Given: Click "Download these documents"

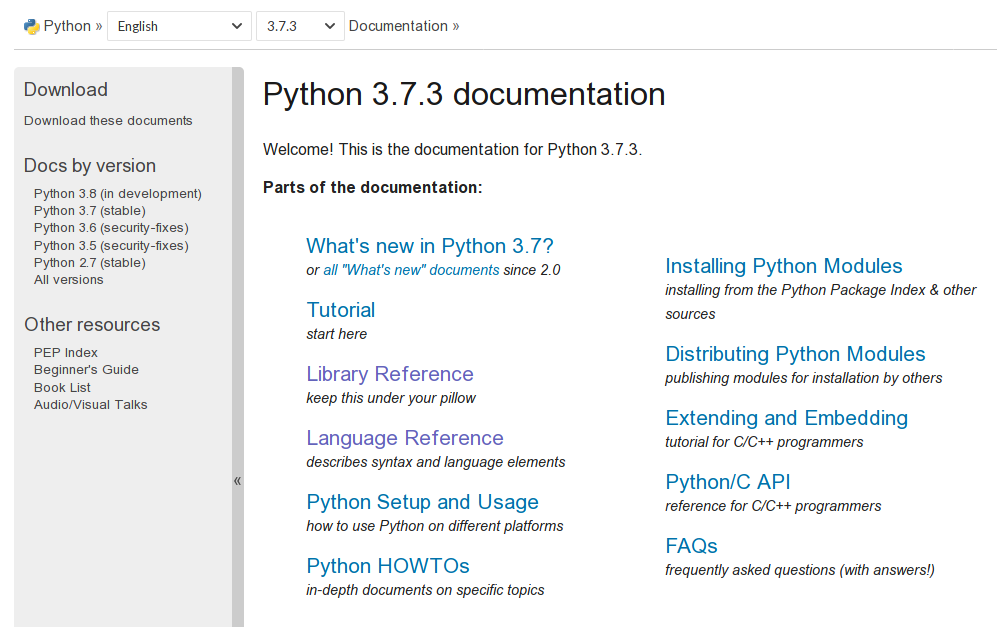Looking at the screenshot, I should (107, 120).
